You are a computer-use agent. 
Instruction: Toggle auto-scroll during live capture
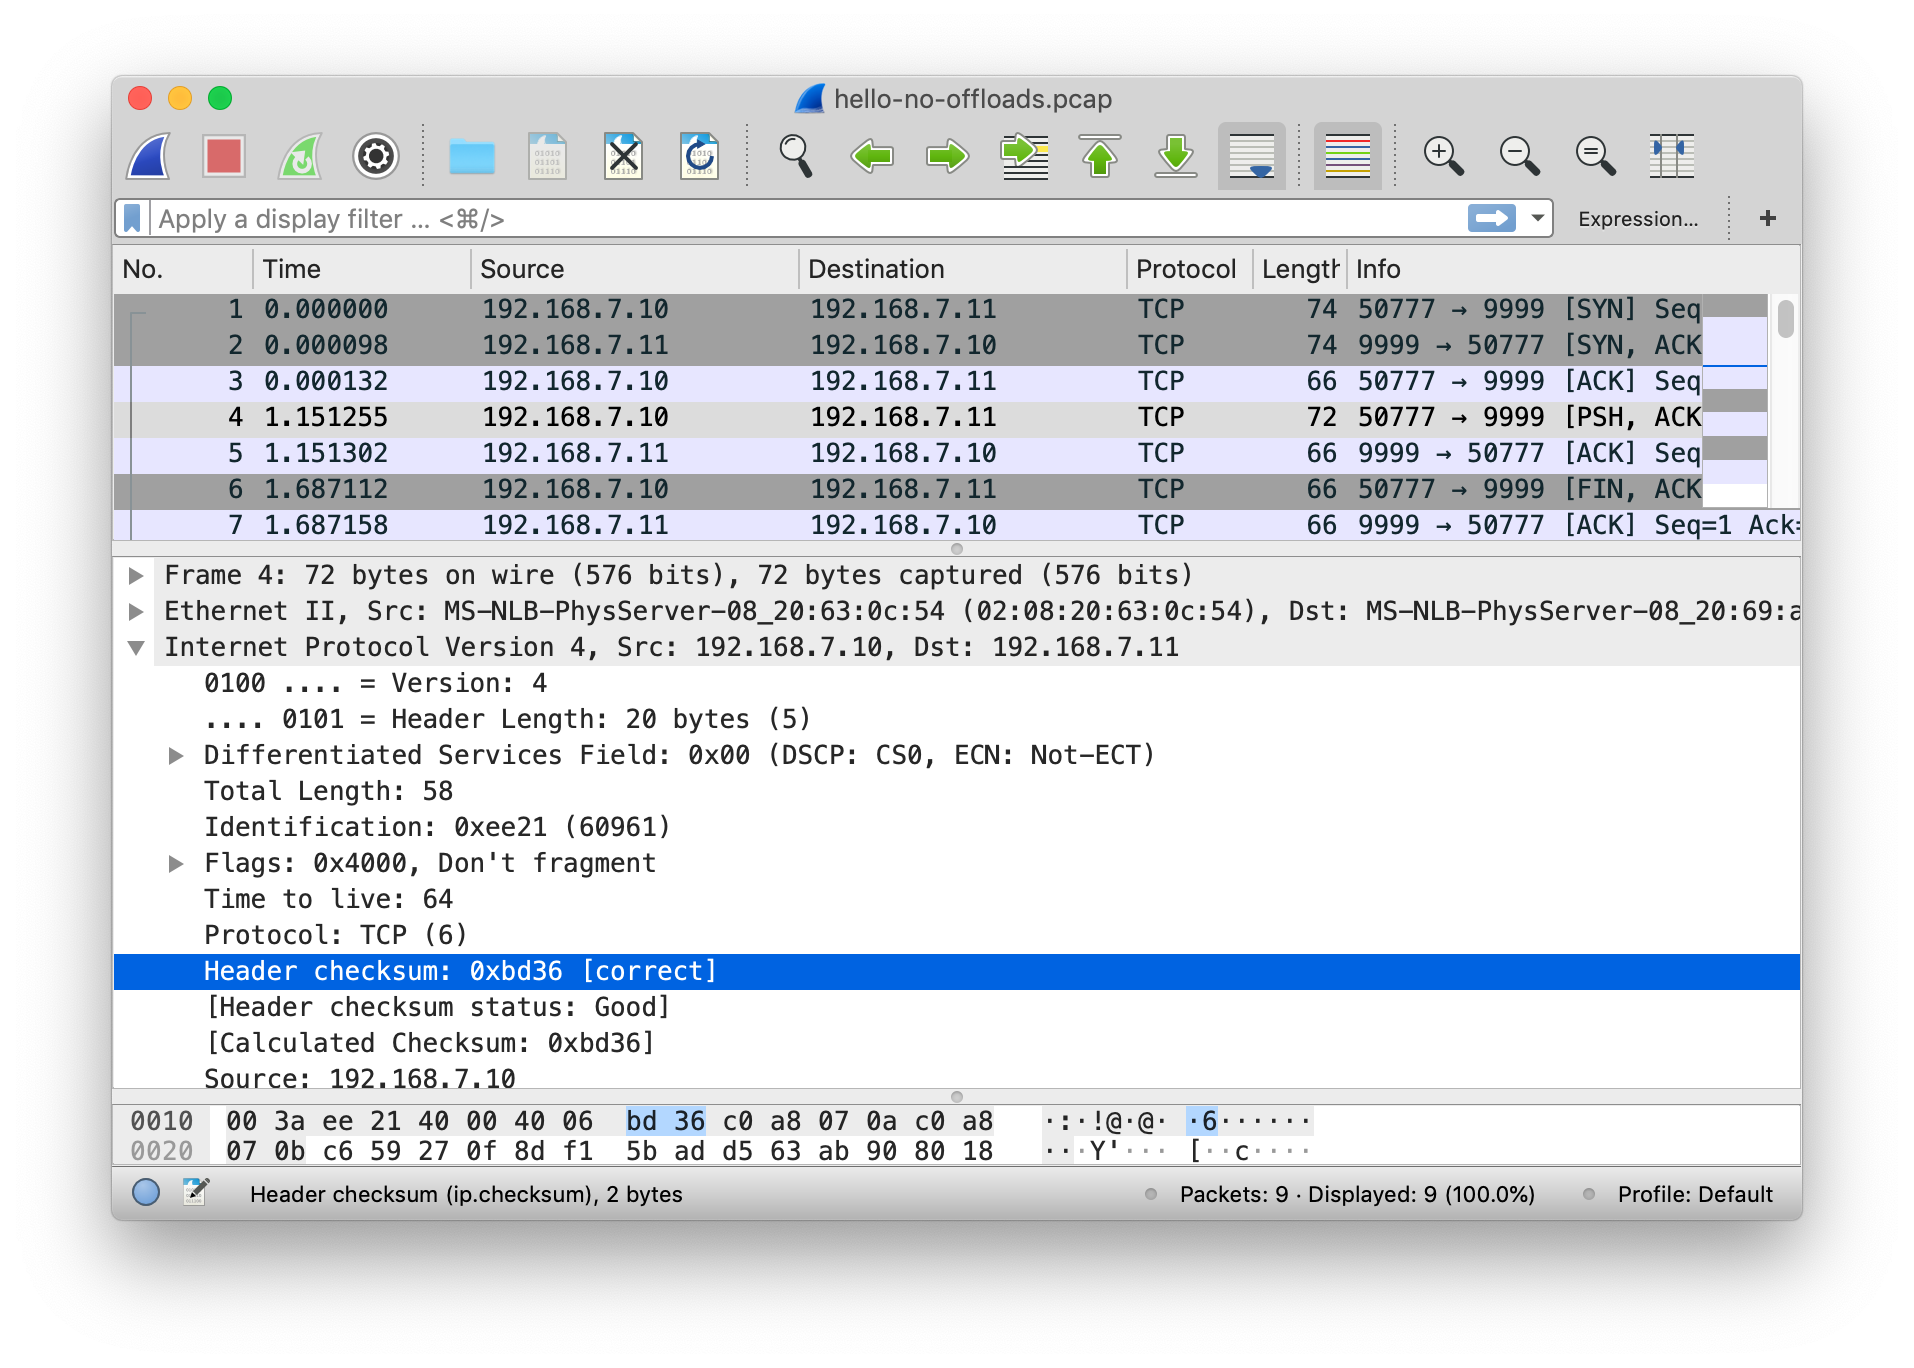(x=1251, y=157)
